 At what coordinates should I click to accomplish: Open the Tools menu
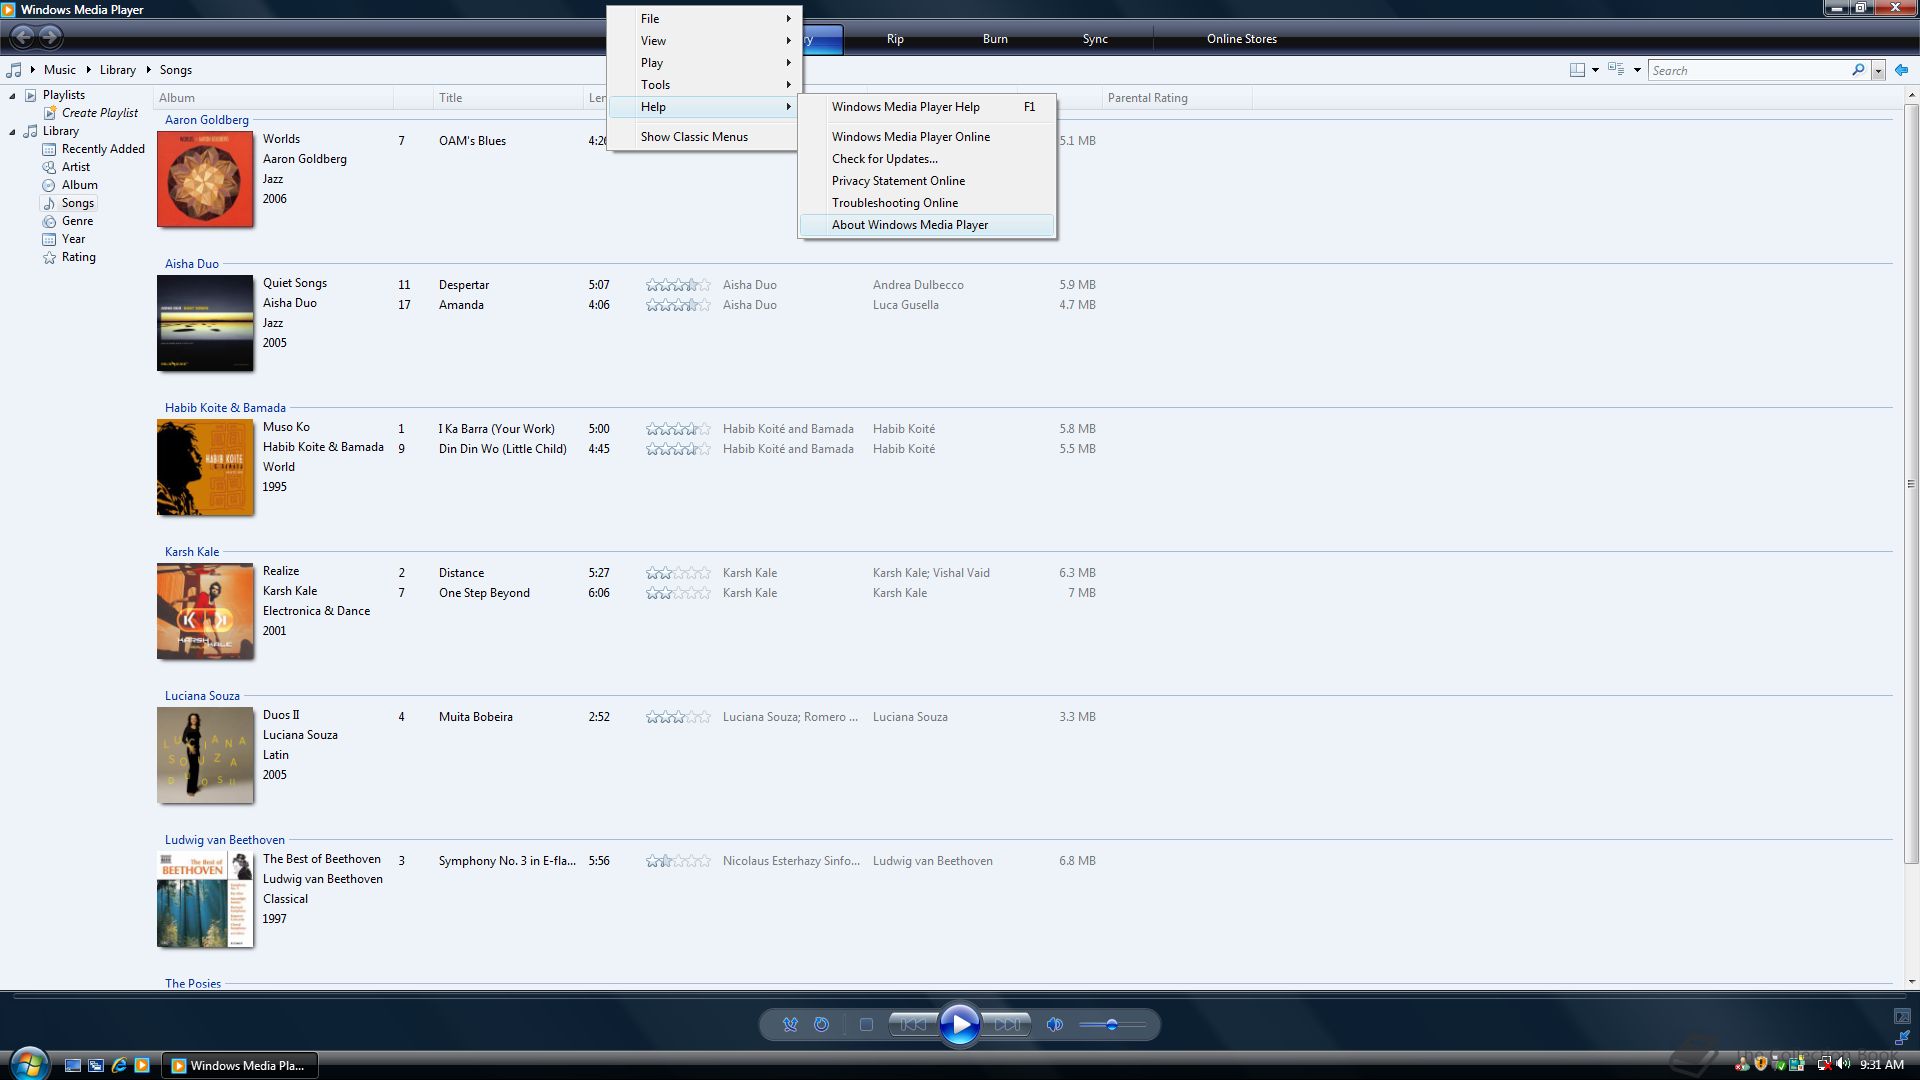[x=704, y=85]
